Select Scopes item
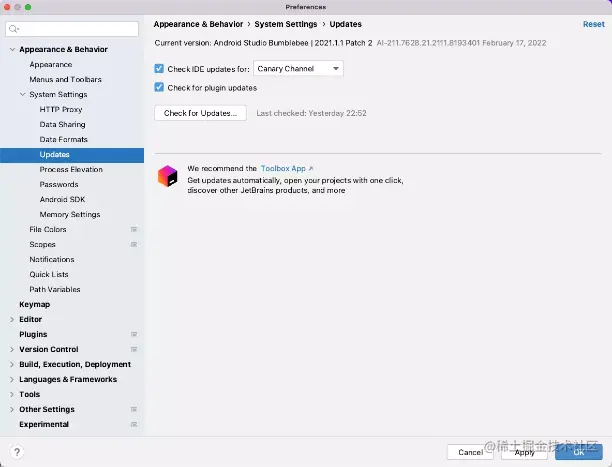 click(43, 244)
